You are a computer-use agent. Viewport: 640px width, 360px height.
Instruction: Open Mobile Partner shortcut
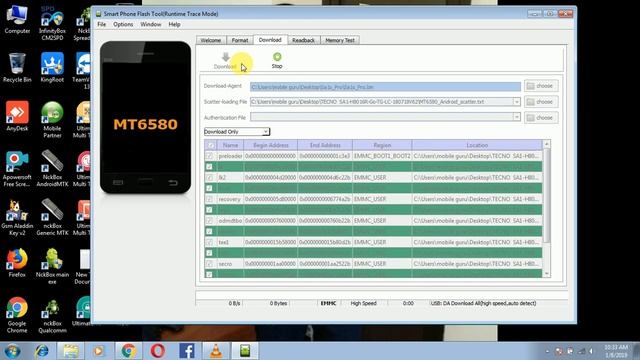(x=52, y=120)
